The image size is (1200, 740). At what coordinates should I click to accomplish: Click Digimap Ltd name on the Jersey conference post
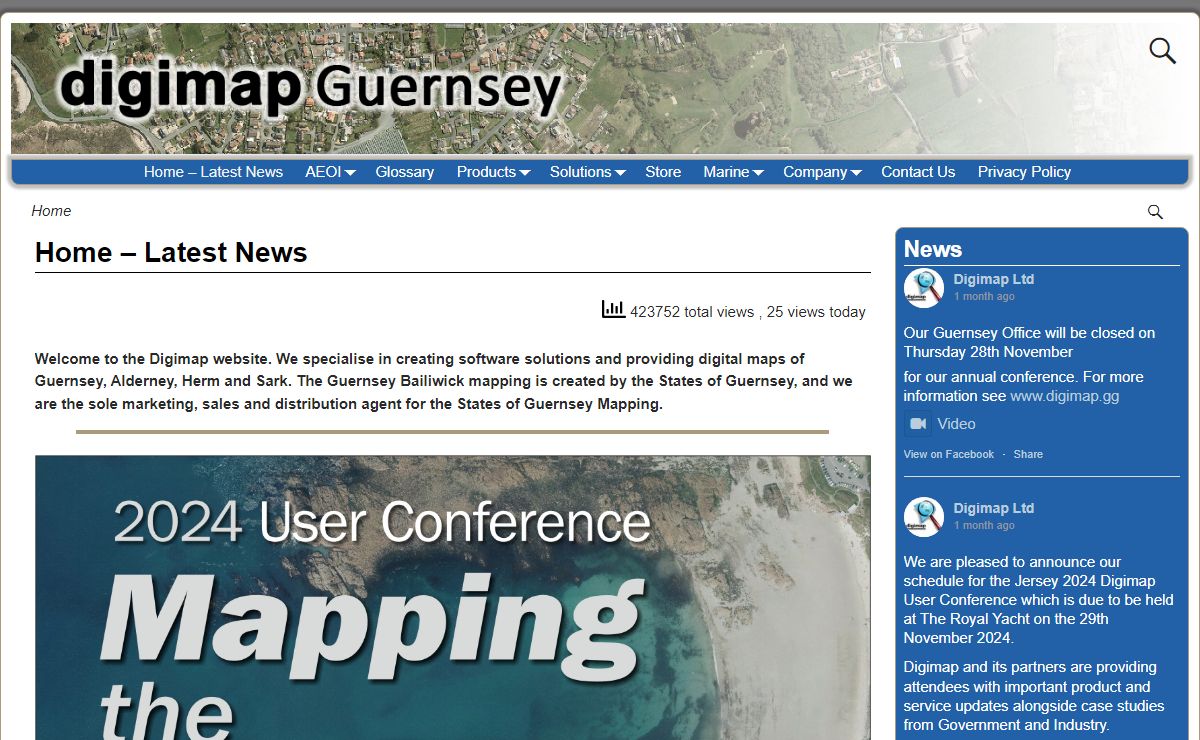coord(994,508)
